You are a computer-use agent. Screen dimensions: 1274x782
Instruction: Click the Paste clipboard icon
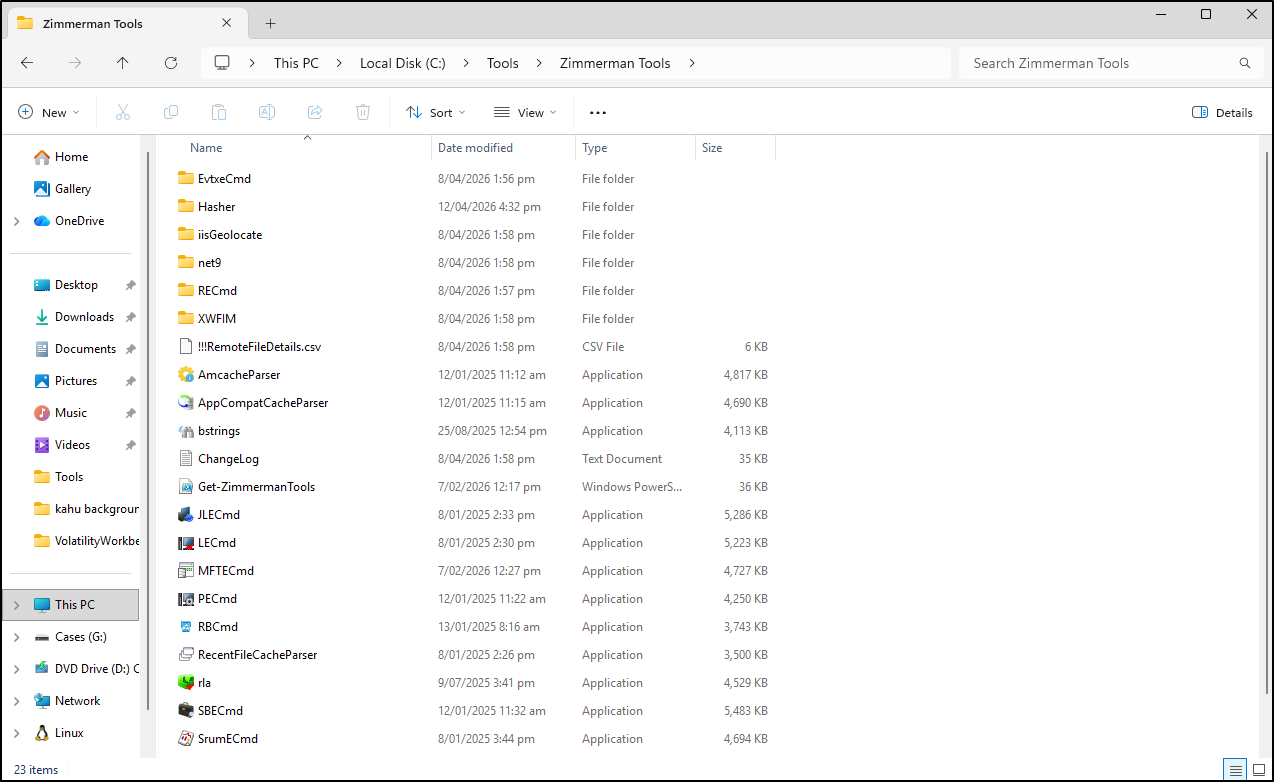[x=219, y=112]
